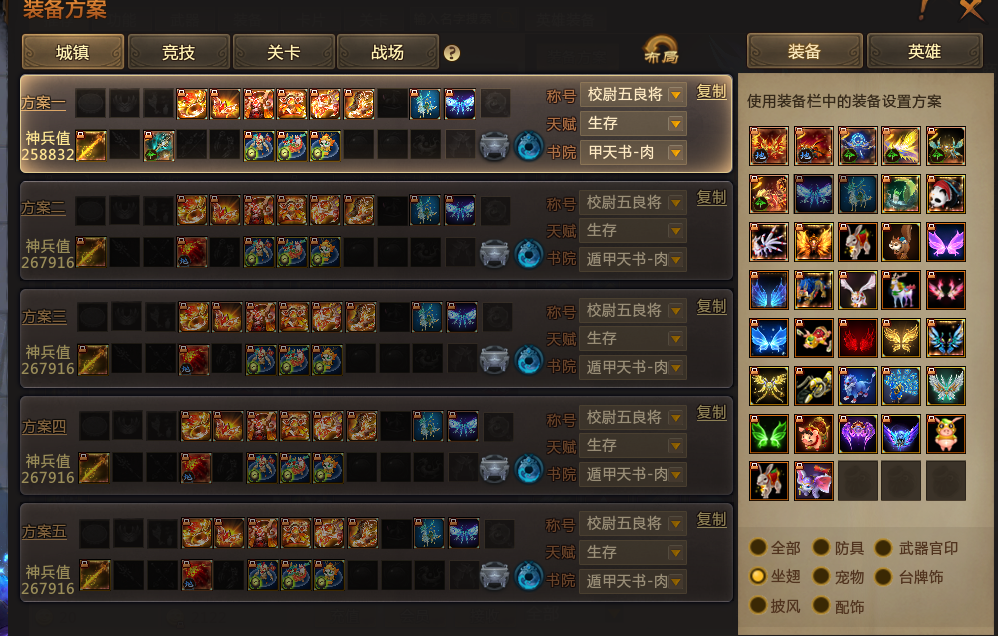
Task: Click the 布局 layout arrow icon
Action: (661, 50)
